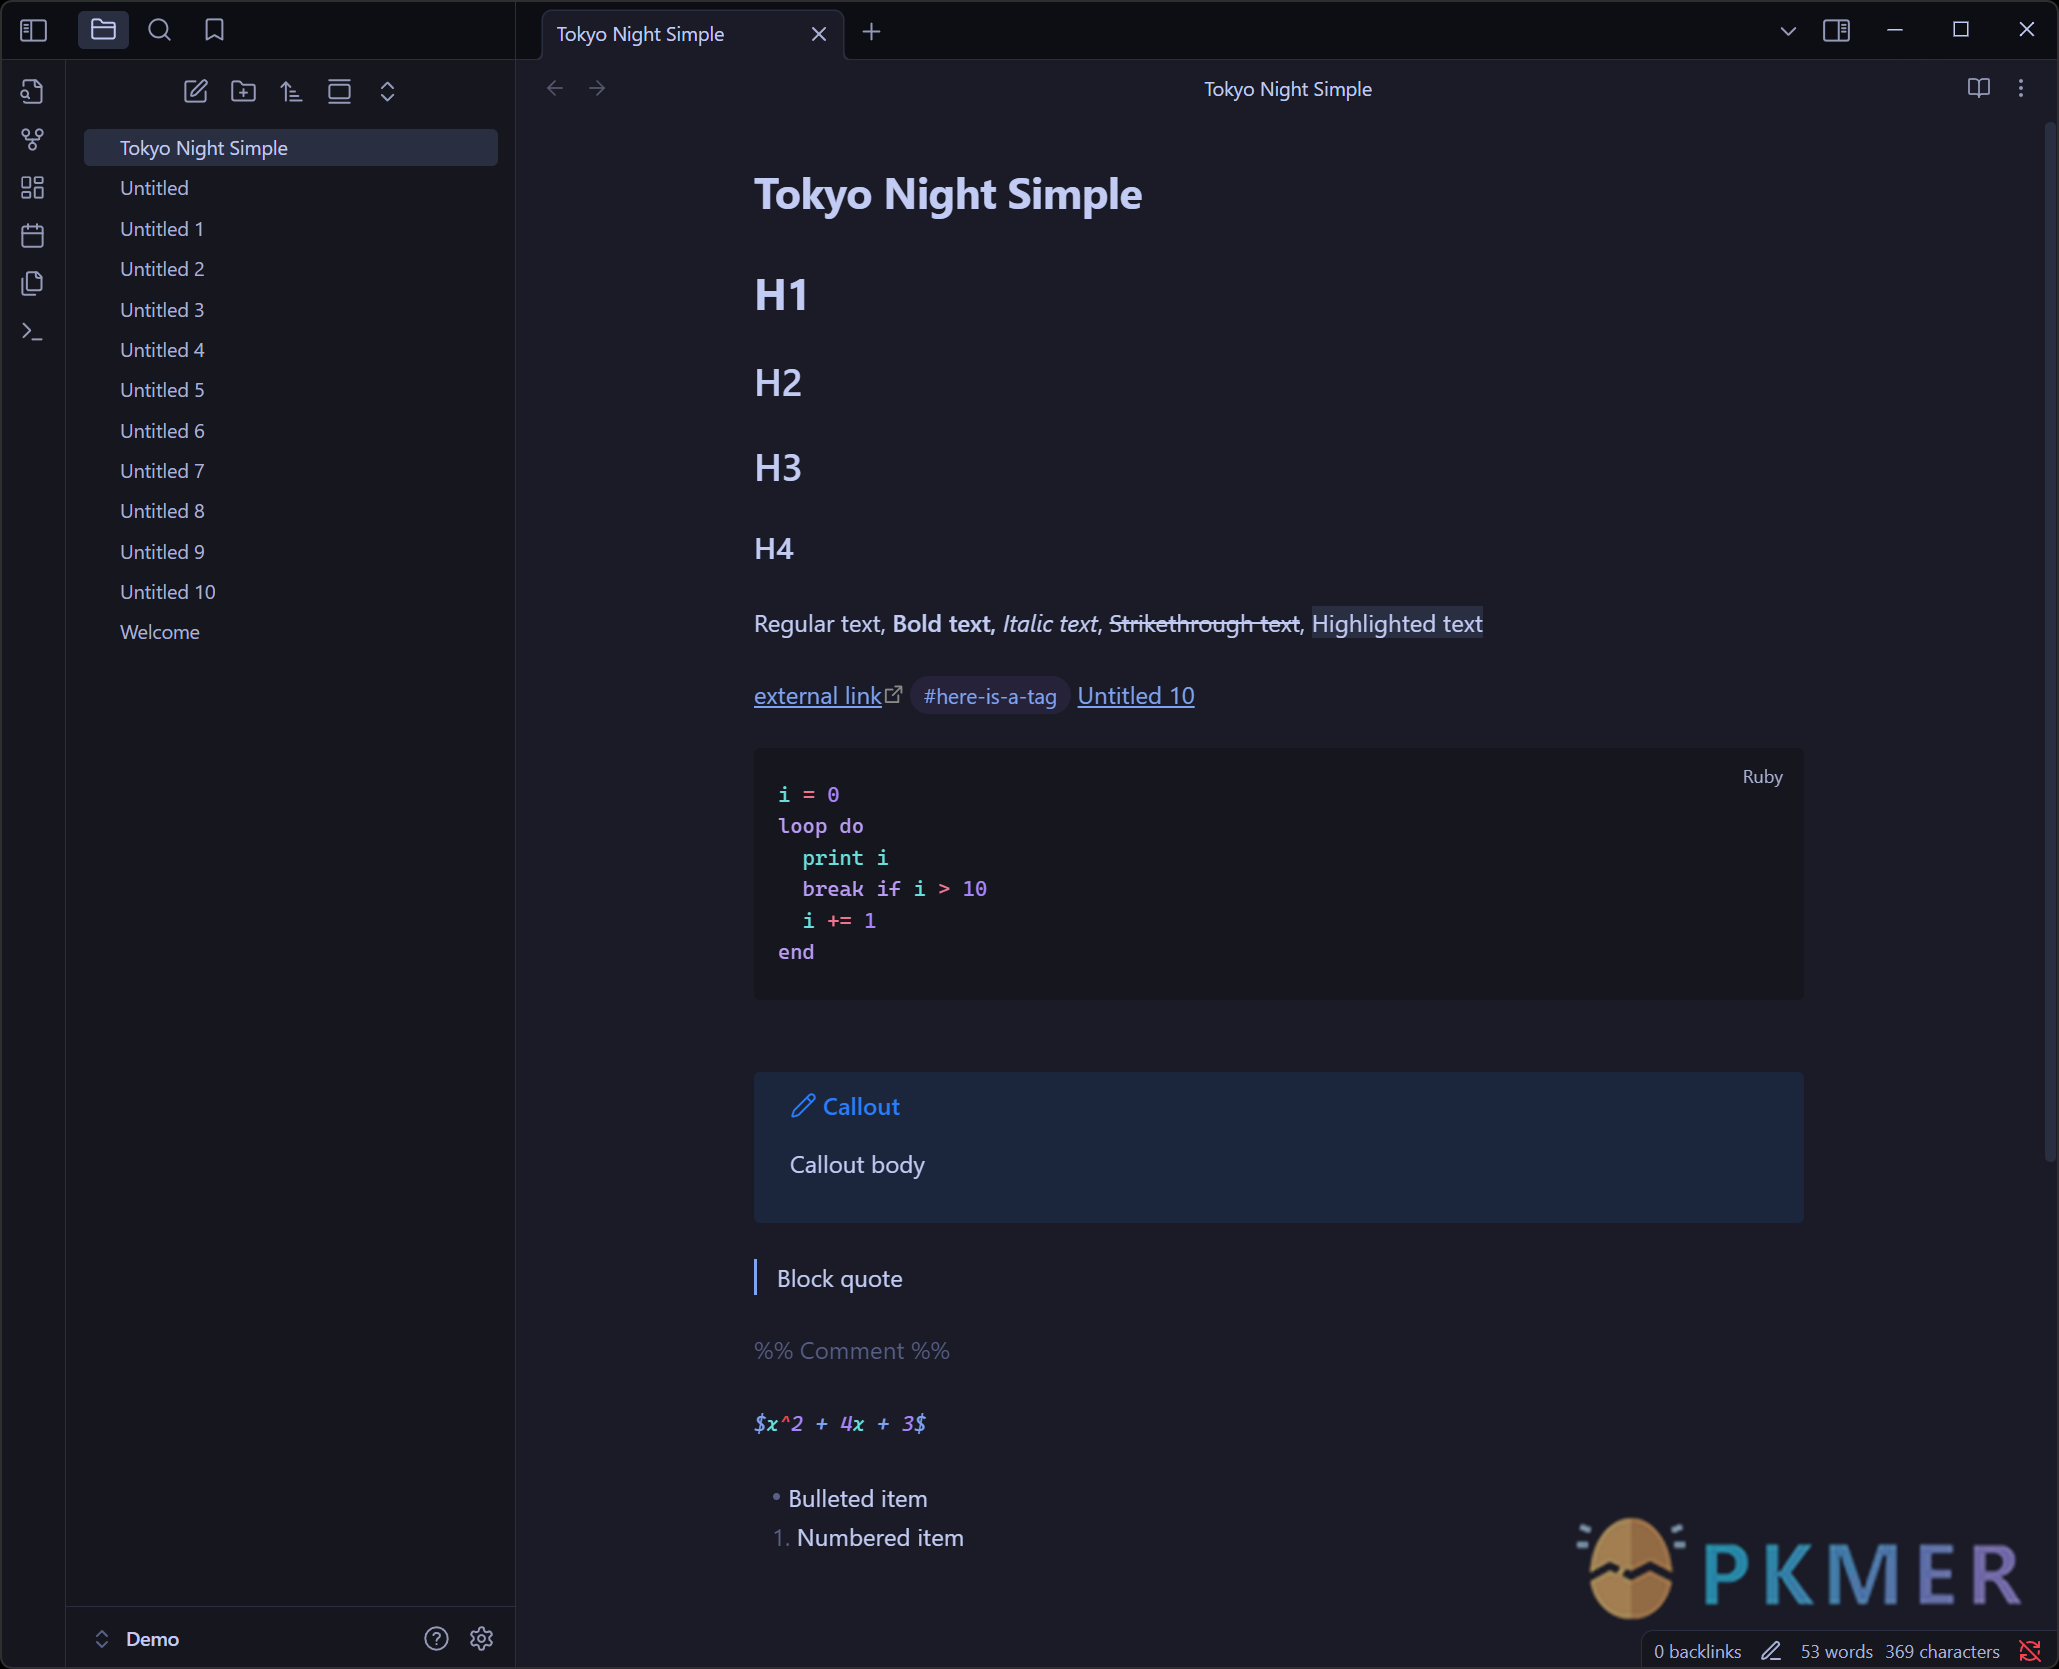Open the Untitled 1 note

pos(291,229)
